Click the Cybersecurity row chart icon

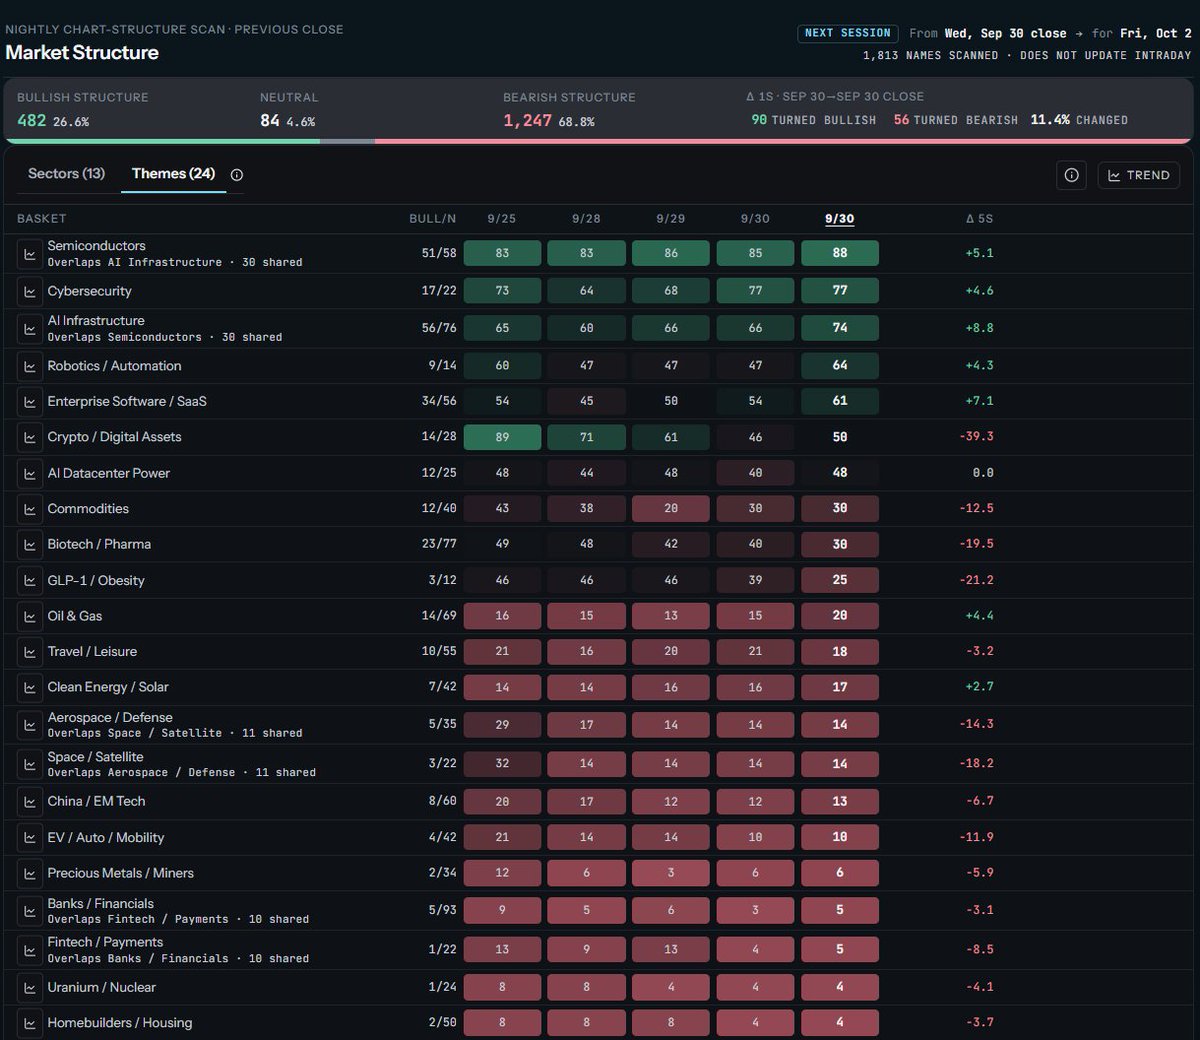pos(30,291)
